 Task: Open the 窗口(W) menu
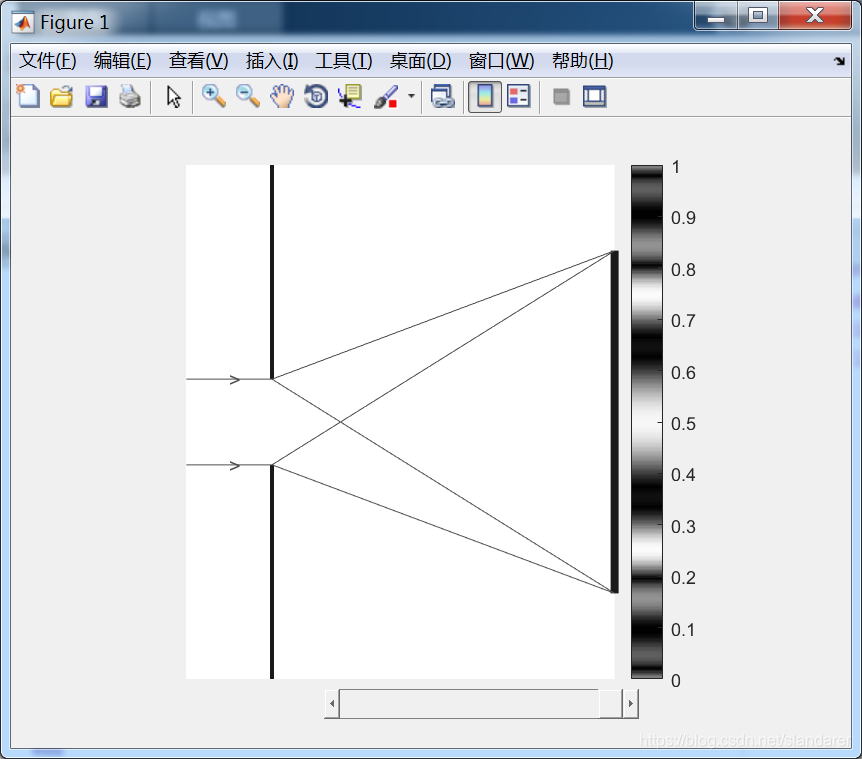click(501, 60)
